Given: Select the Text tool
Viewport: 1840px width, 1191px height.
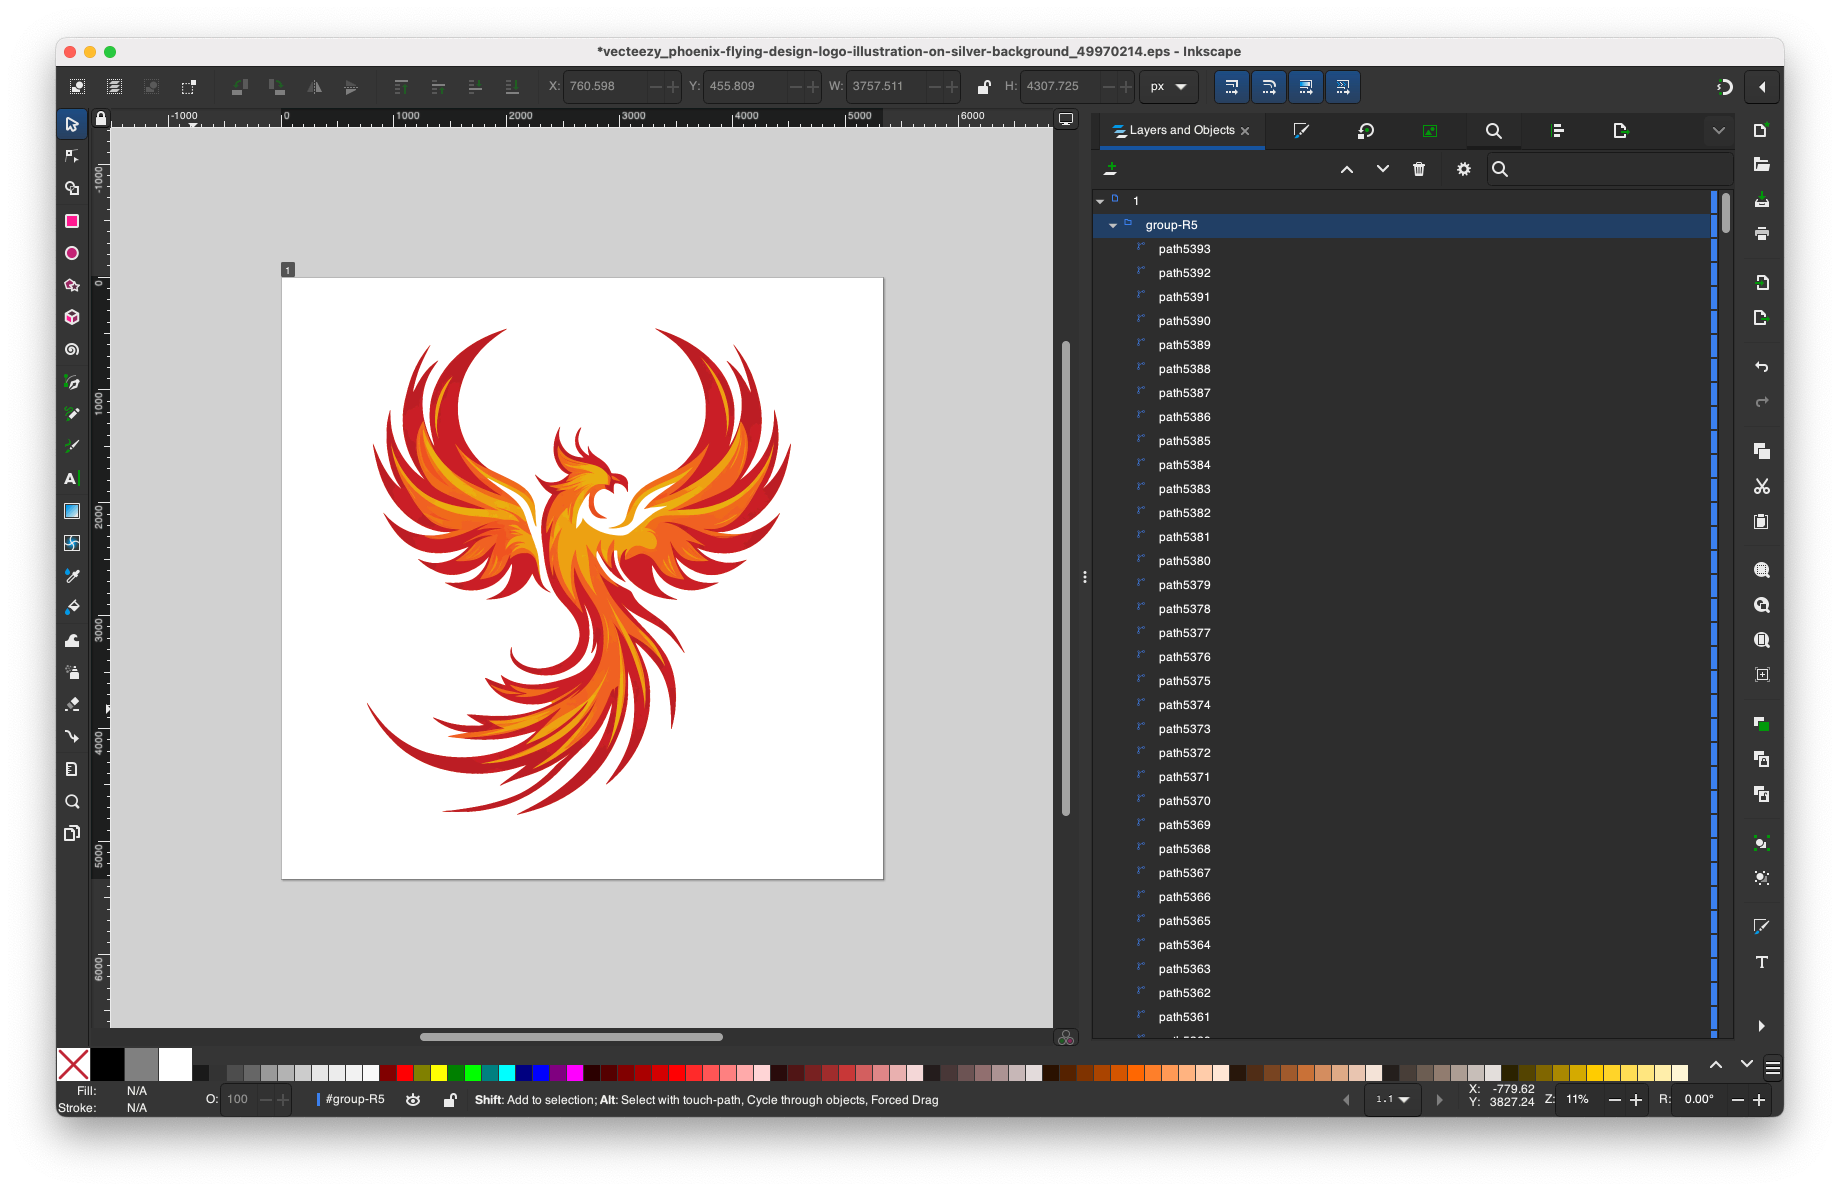Looking at the screenshot, I should pyautogui.click(x=72, y=479).
